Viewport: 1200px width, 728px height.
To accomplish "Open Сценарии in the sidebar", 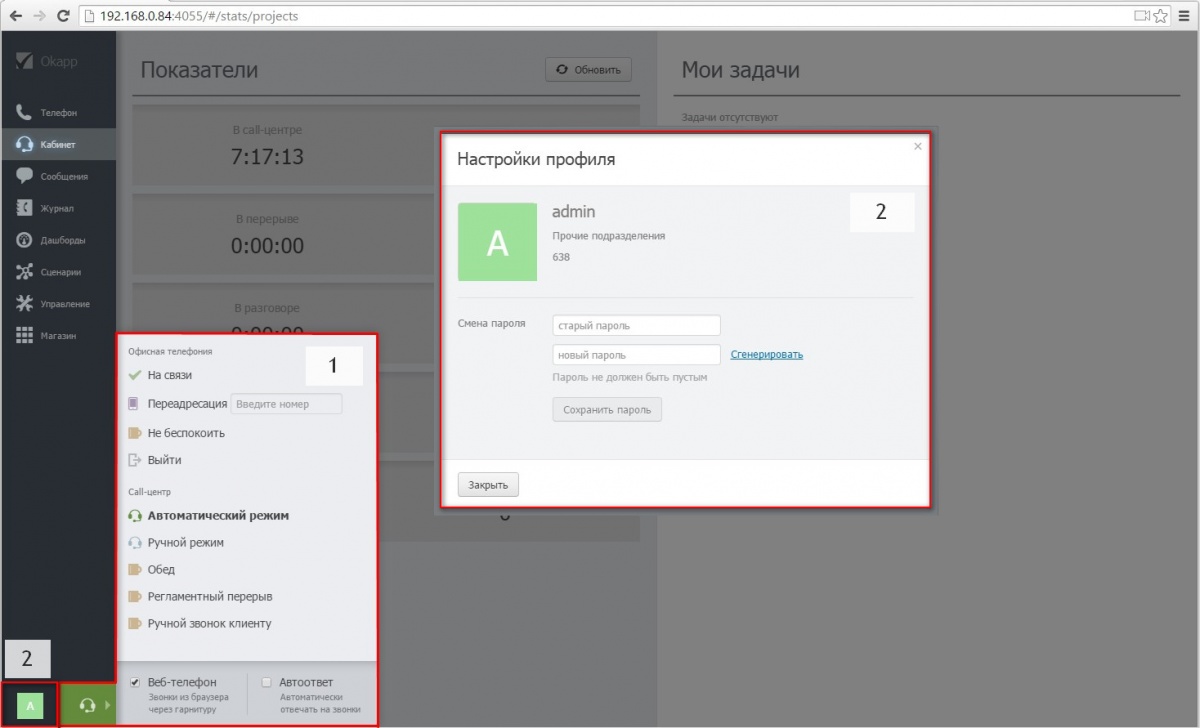I will (x=60, y=272).
